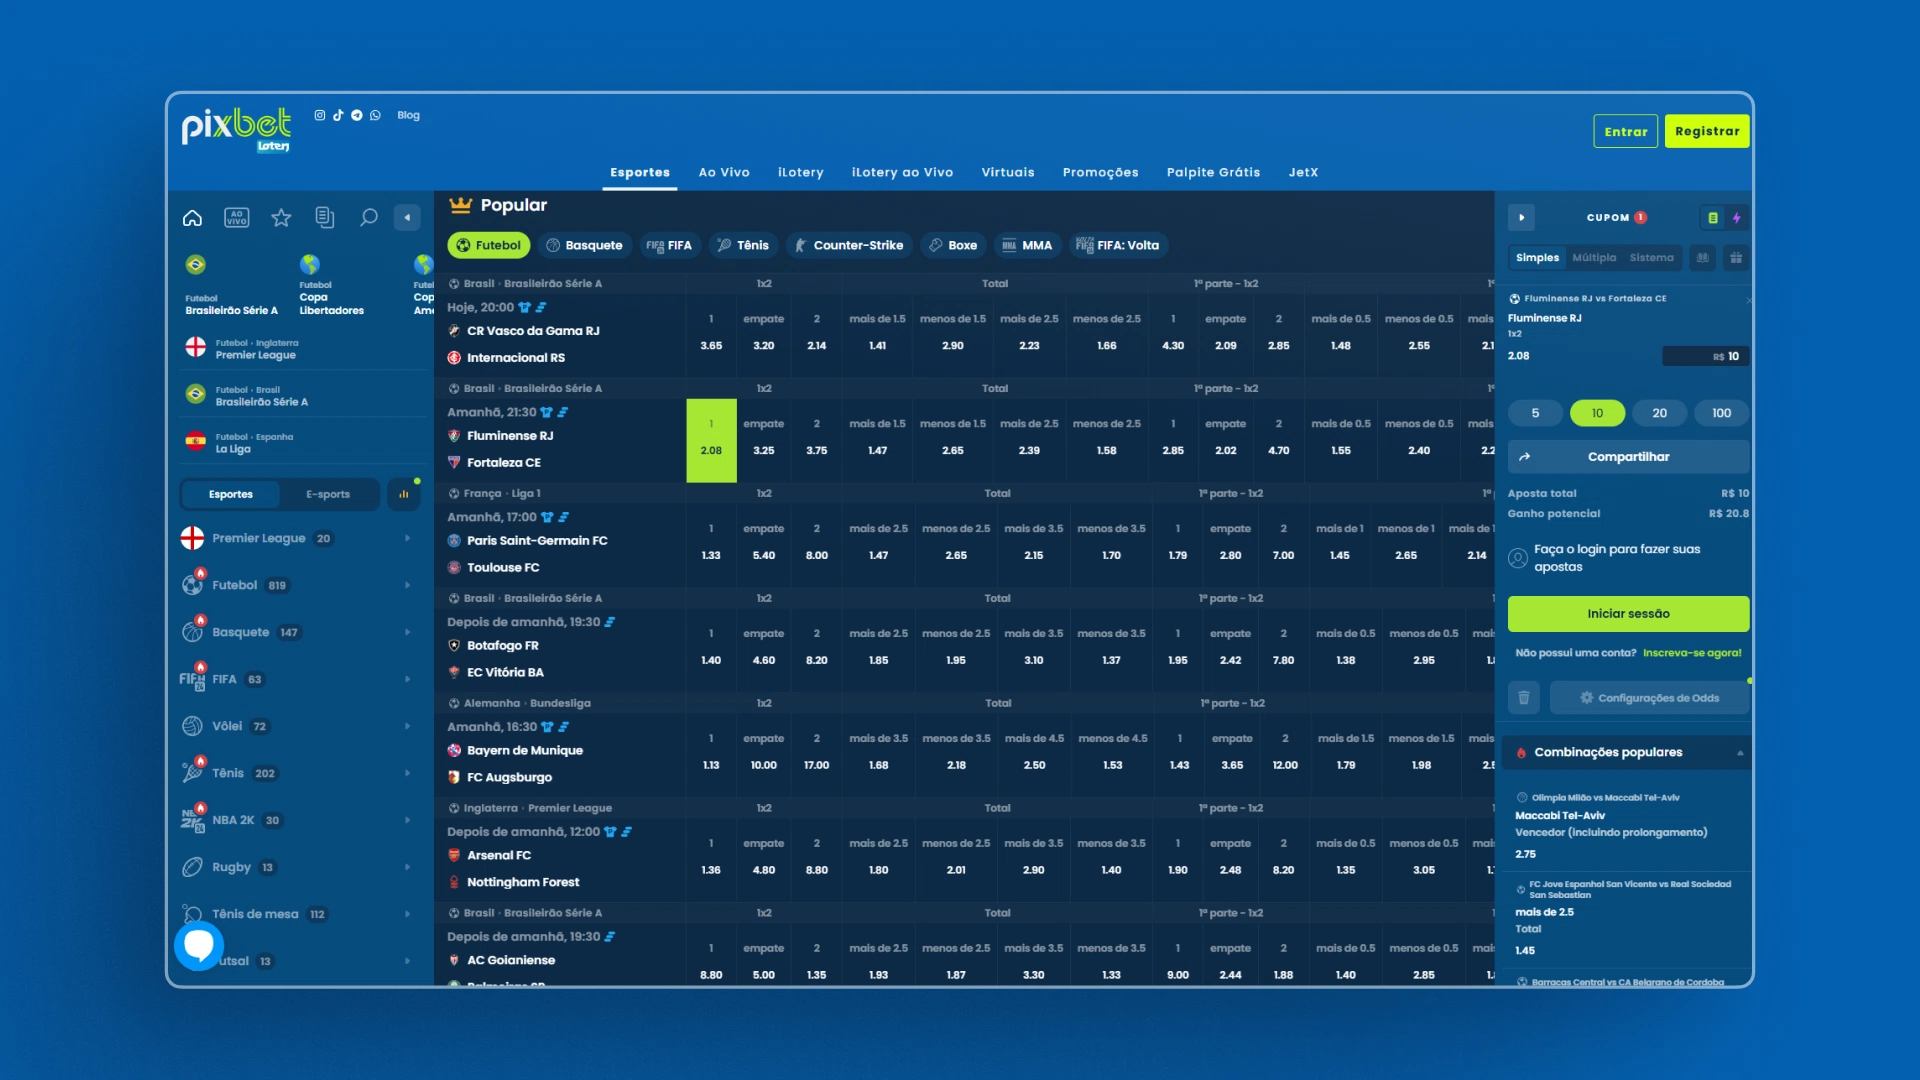Click the Compartilhar button
The height and width of the screenshot is (1080, 1920).
(1628, 457)
